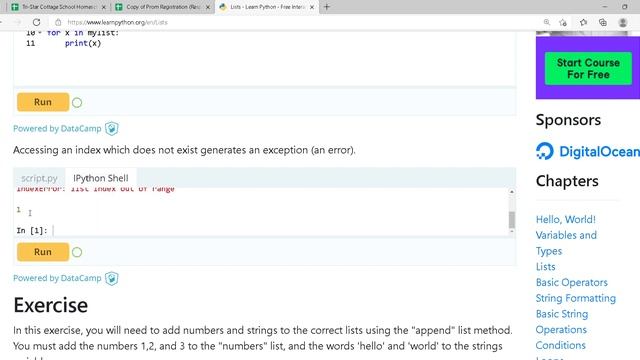Viewport: 640px width, 360px height.
Task: Open the Conditions chapter
Action: point(560,345)
